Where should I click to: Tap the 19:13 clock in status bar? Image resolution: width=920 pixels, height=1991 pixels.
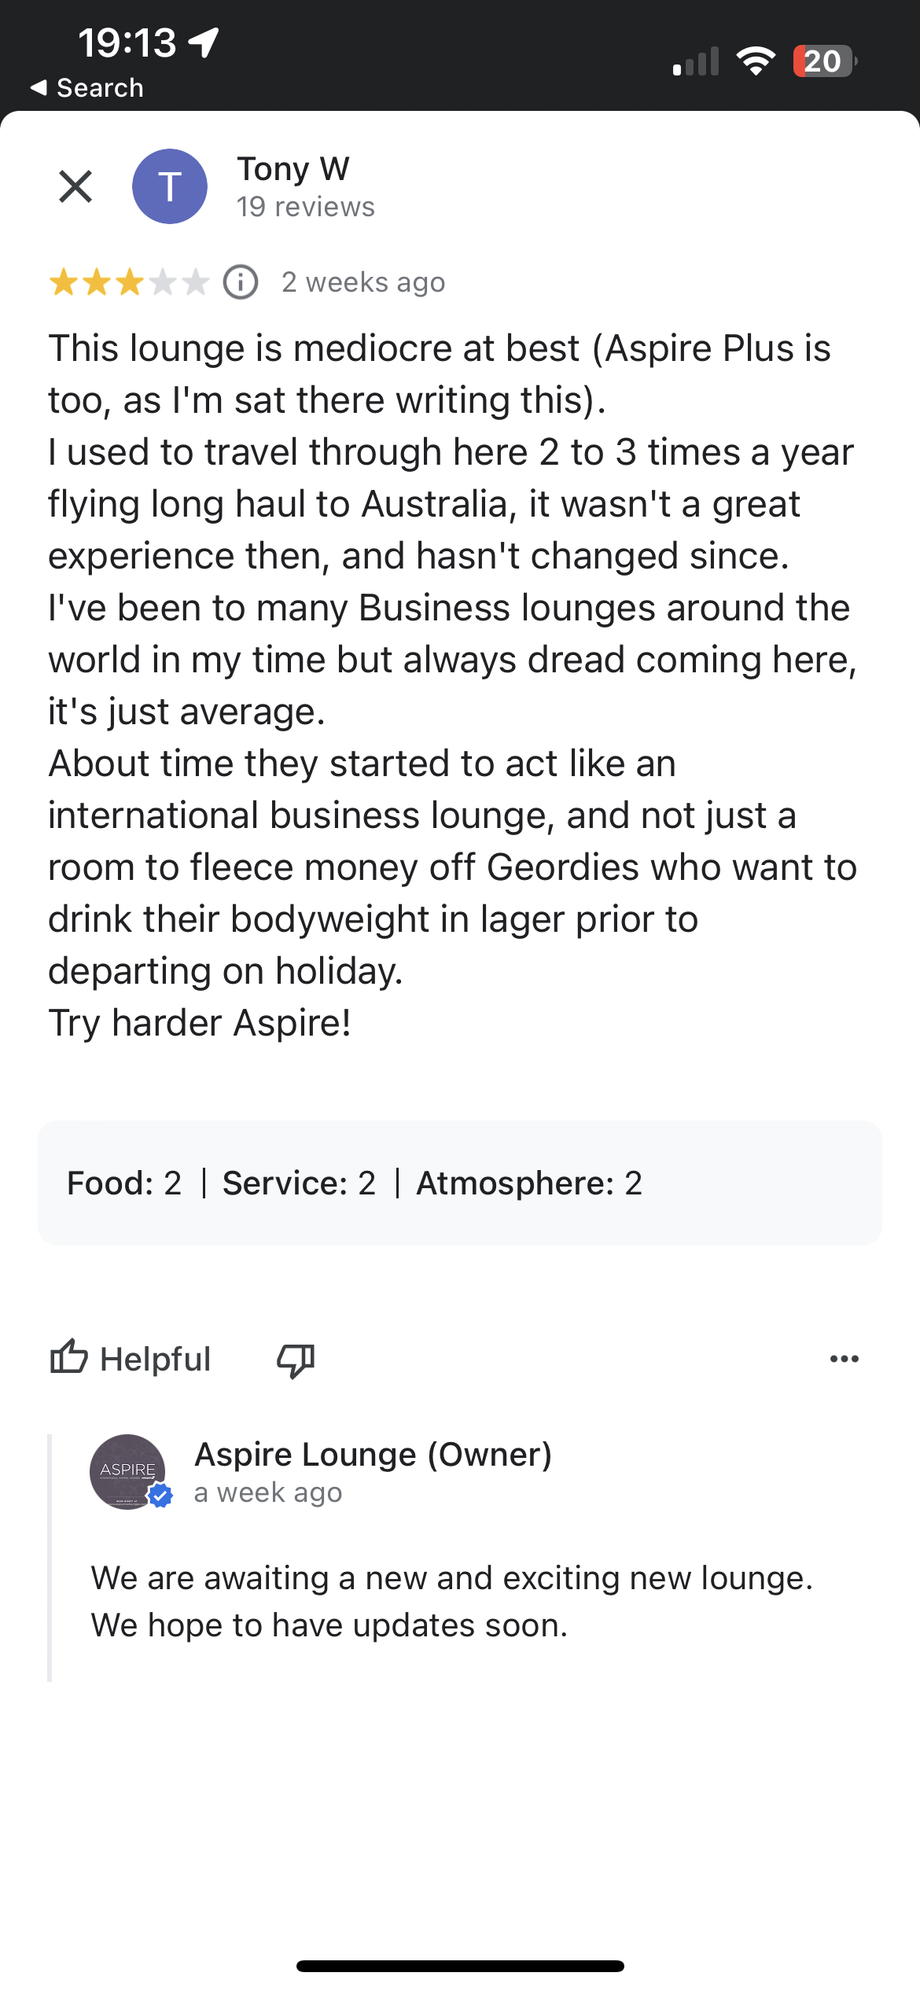[127, 43]
